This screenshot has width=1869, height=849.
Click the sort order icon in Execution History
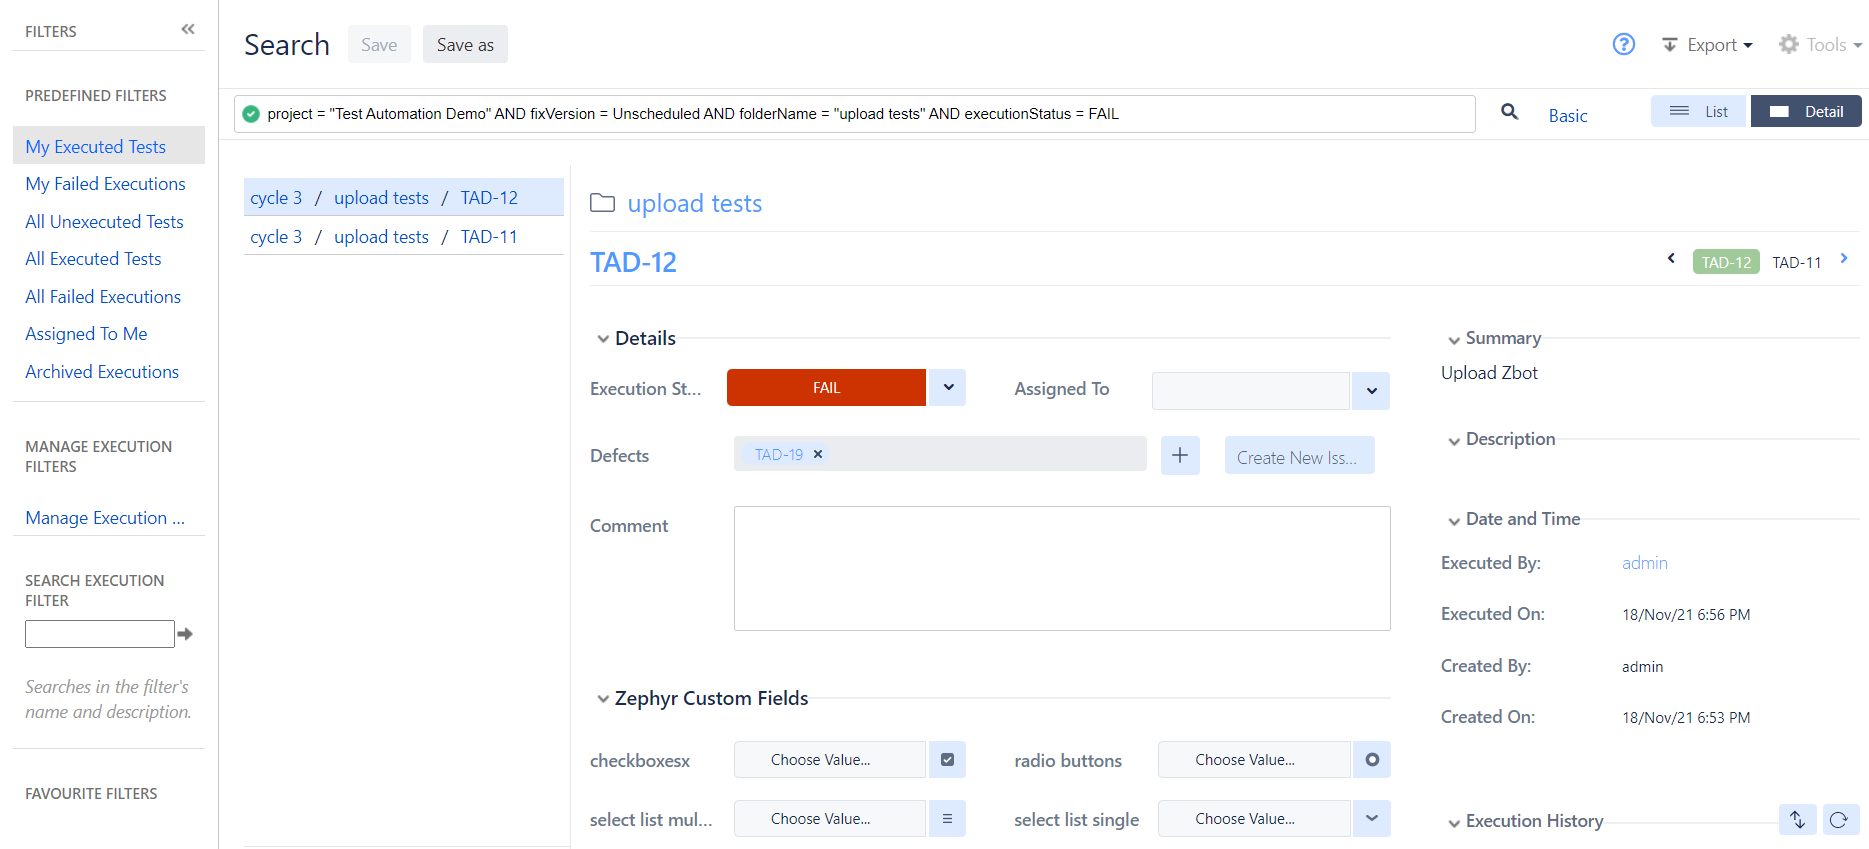[1797, 820]
